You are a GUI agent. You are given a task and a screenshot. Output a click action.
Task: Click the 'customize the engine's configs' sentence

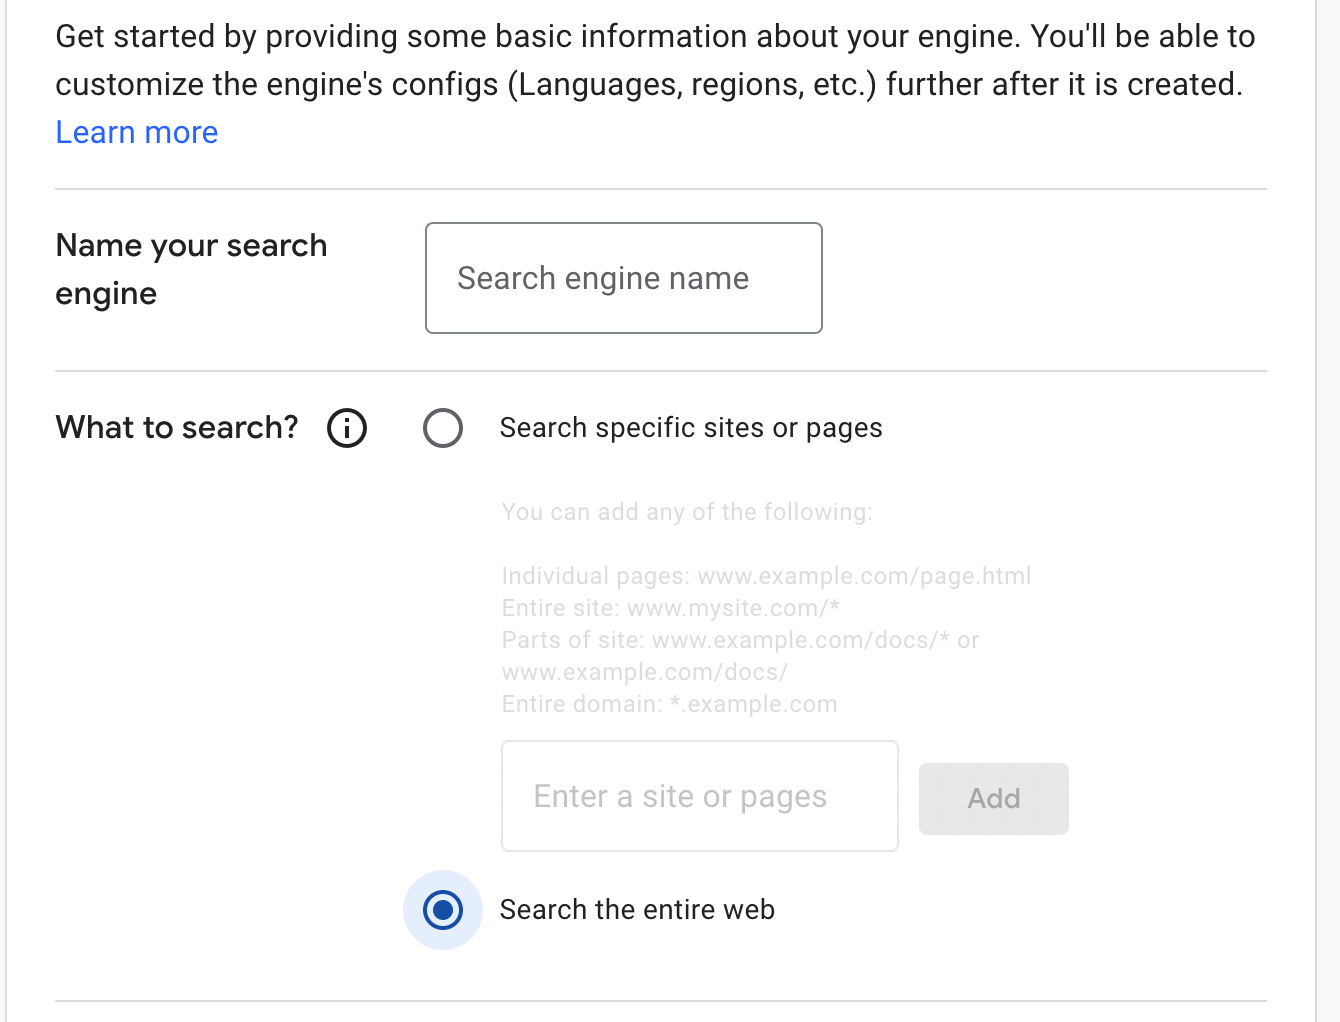click(x=648, y=85)
